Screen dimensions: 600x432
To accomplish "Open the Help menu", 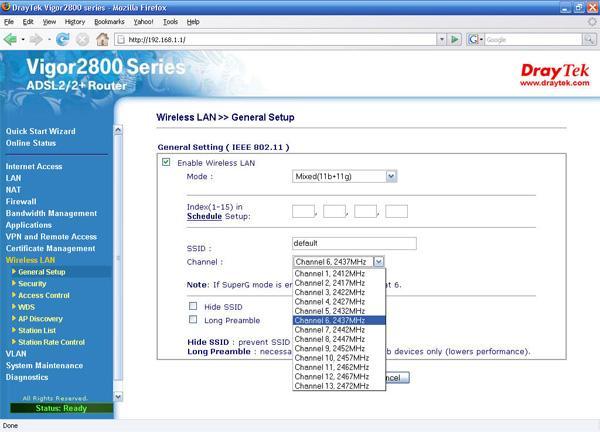I will pos(193,22).
